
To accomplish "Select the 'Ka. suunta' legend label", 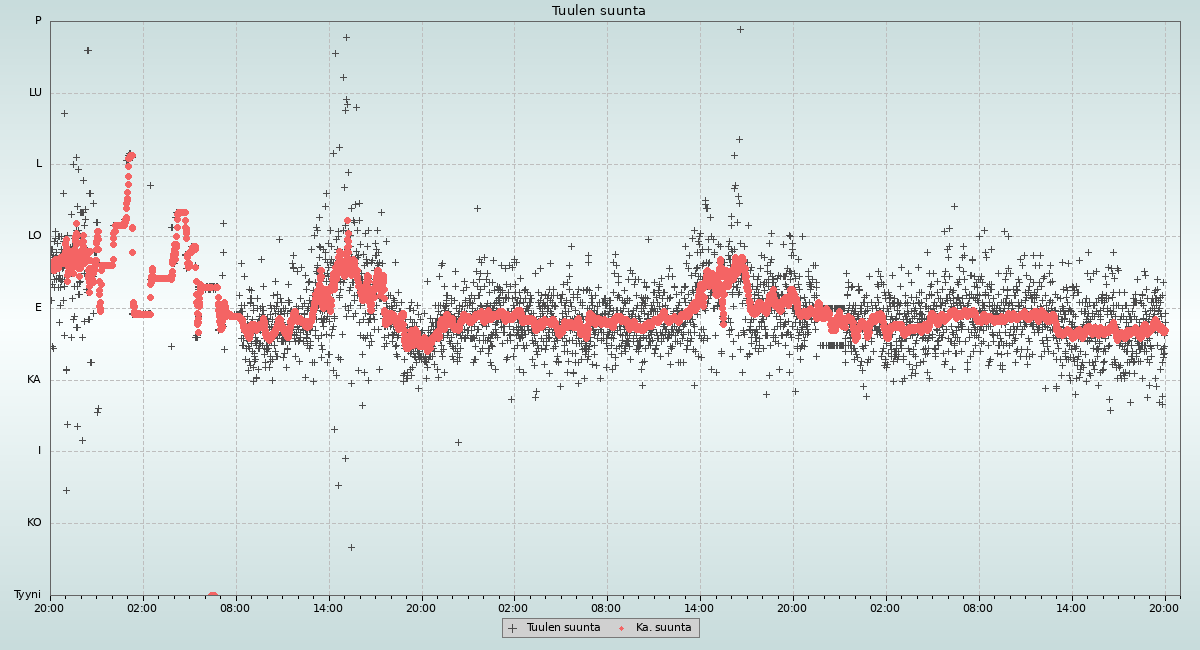I will [x=663, y=628].
